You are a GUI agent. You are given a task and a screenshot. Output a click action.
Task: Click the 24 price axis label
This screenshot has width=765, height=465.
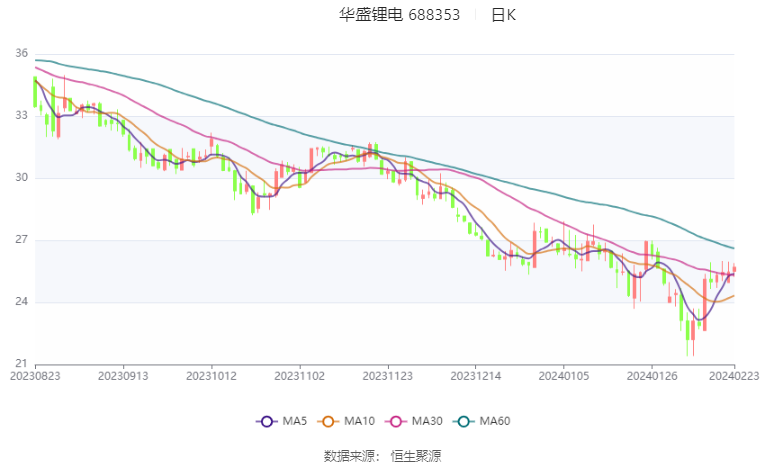tap(21, 302)
